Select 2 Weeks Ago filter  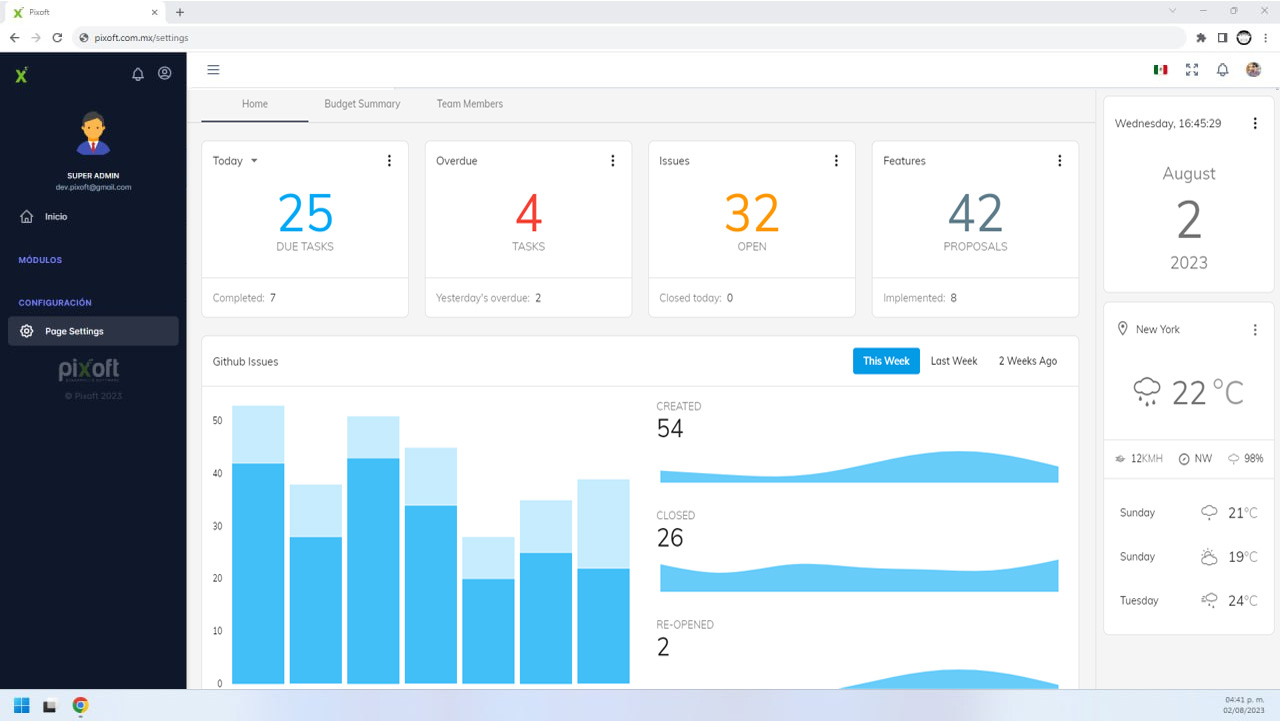[1028, 361]
